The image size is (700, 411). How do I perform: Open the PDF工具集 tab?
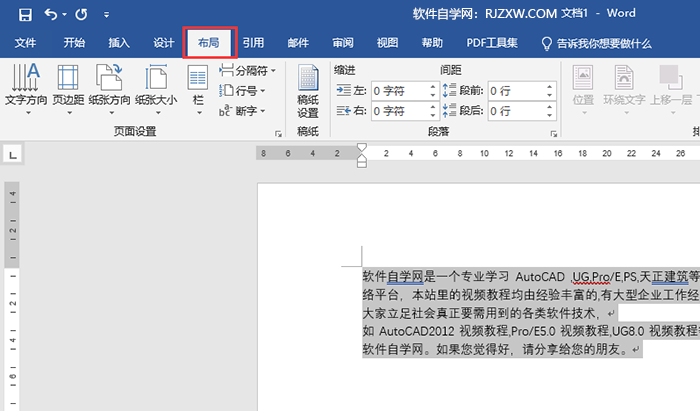click(x=492, y=43)
